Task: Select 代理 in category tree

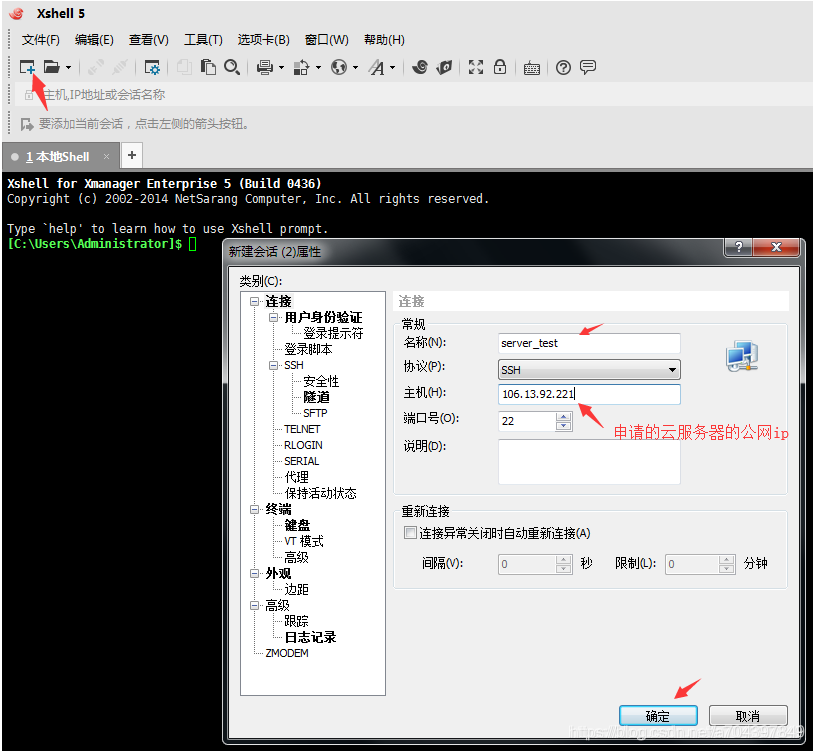Action: tap(296, 477)
